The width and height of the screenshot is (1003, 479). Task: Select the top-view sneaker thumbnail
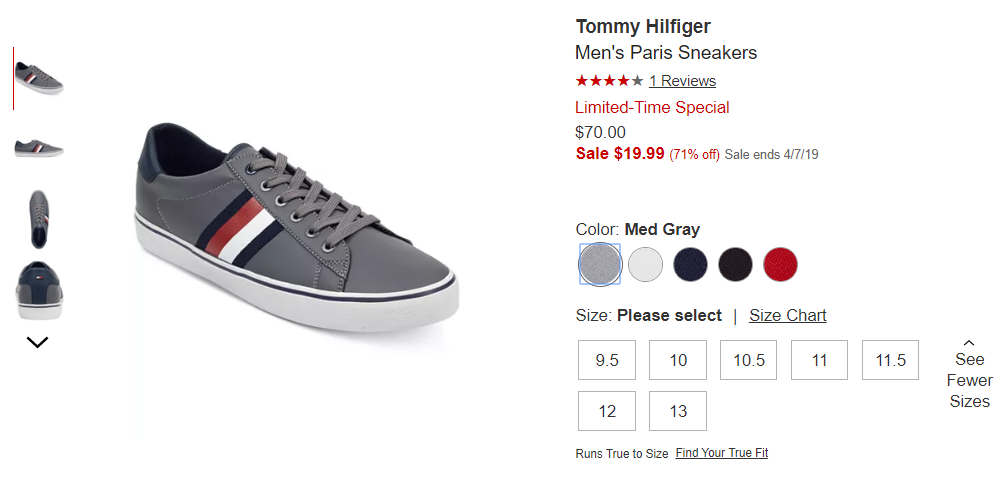(39, 219)
